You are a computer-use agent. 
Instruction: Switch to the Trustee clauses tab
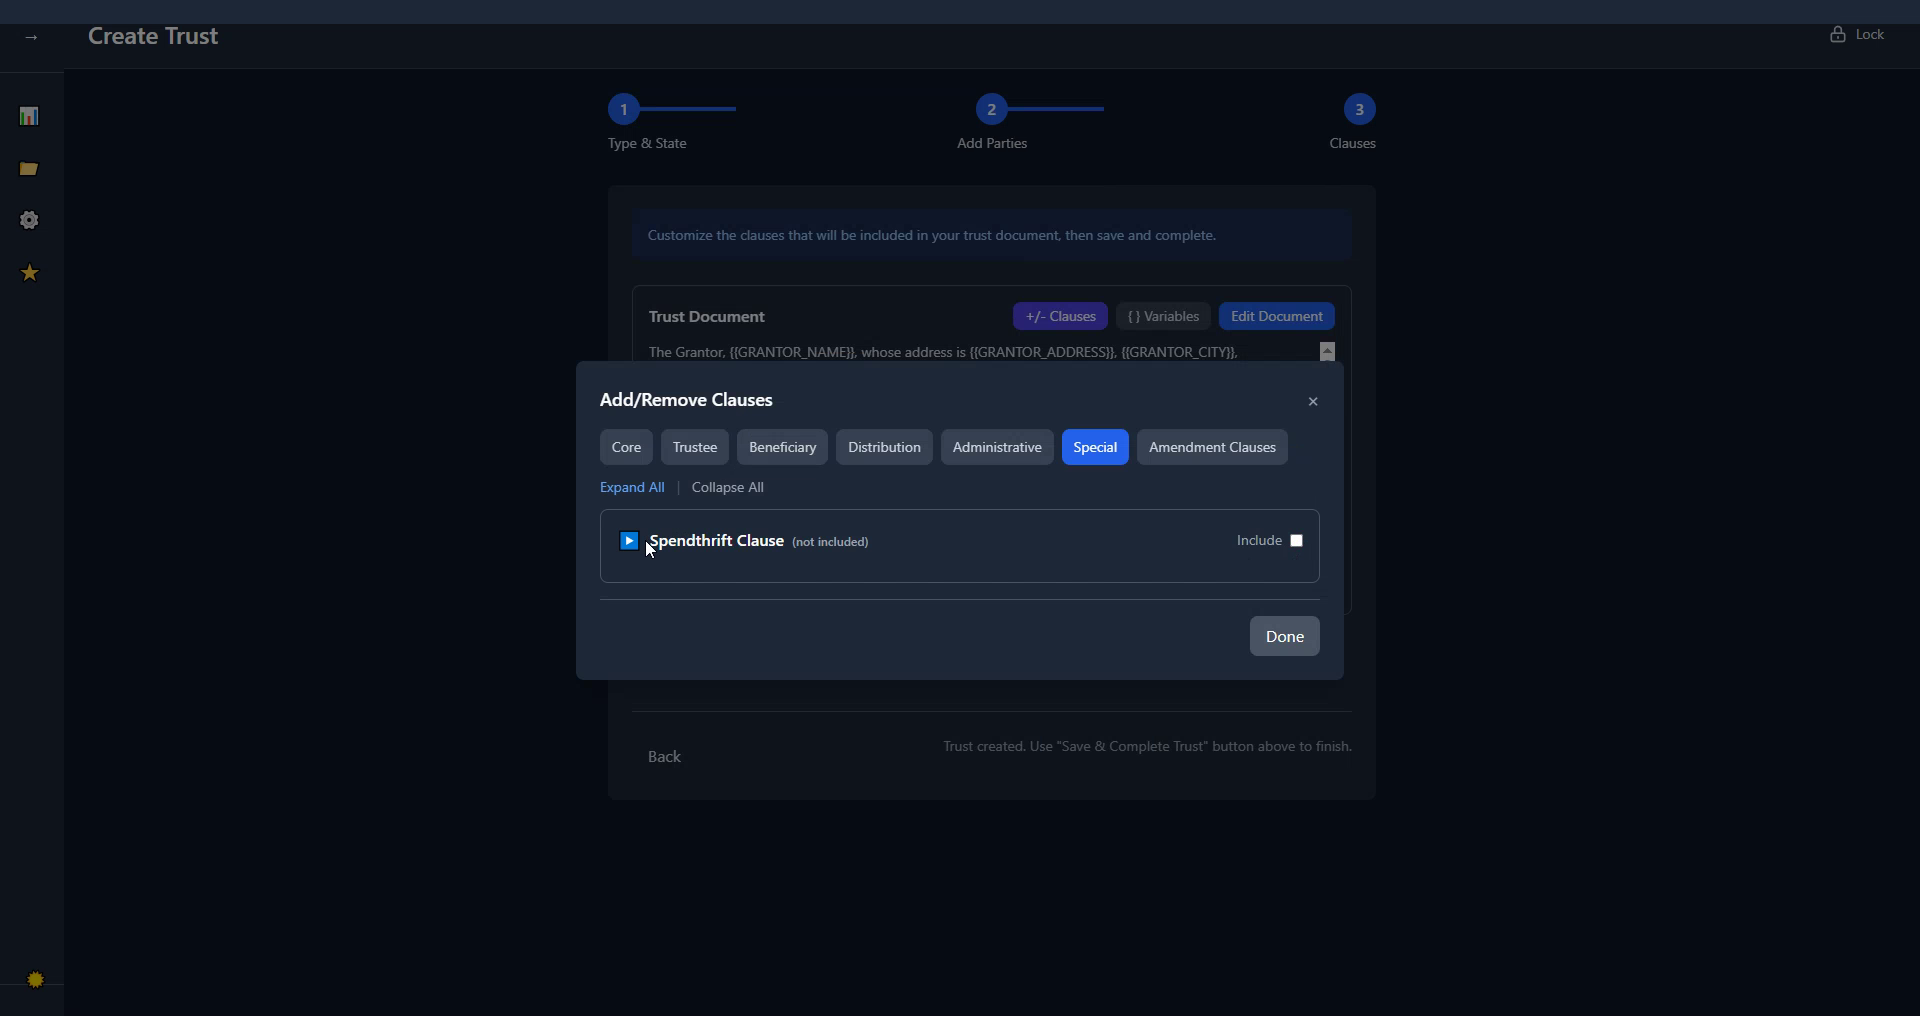(695, 447)
